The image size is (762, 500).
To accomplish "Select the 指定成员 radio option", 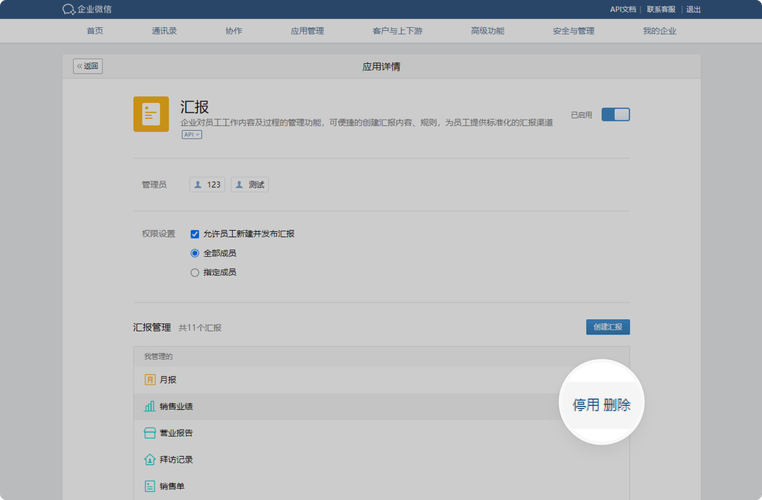I will [x=195, y=272].
